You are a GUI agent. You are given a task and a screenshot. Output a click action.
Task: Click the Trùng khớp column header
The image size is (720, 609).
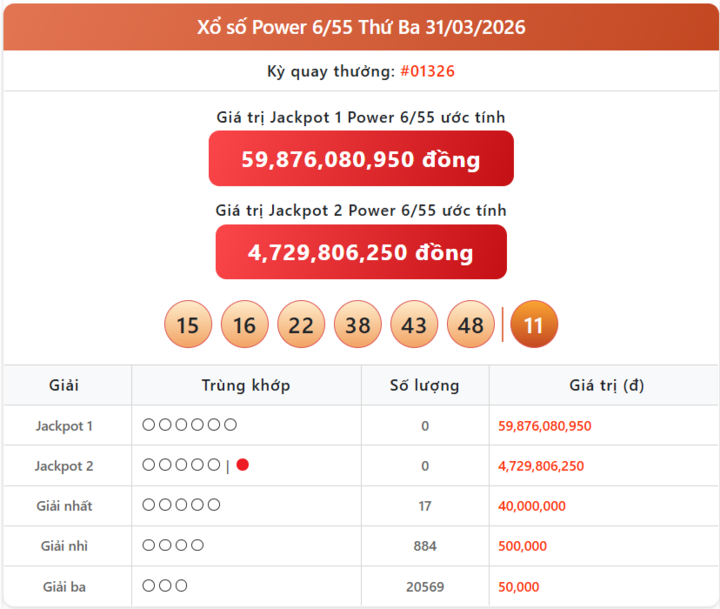click(246, 385)
